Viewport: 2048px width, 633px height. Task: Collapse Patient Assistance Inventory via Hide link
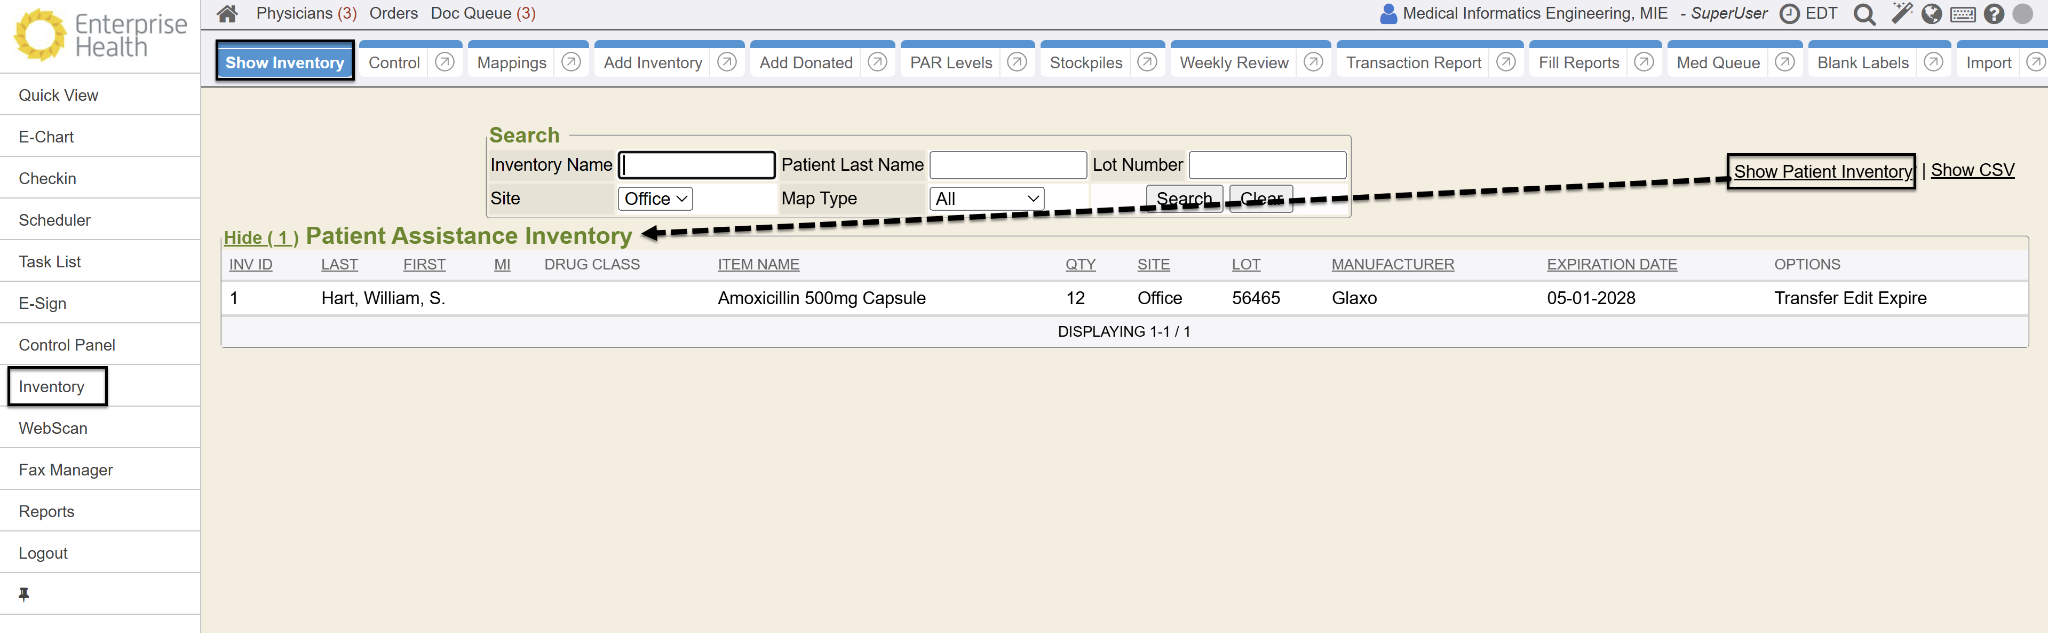(261, 238)
